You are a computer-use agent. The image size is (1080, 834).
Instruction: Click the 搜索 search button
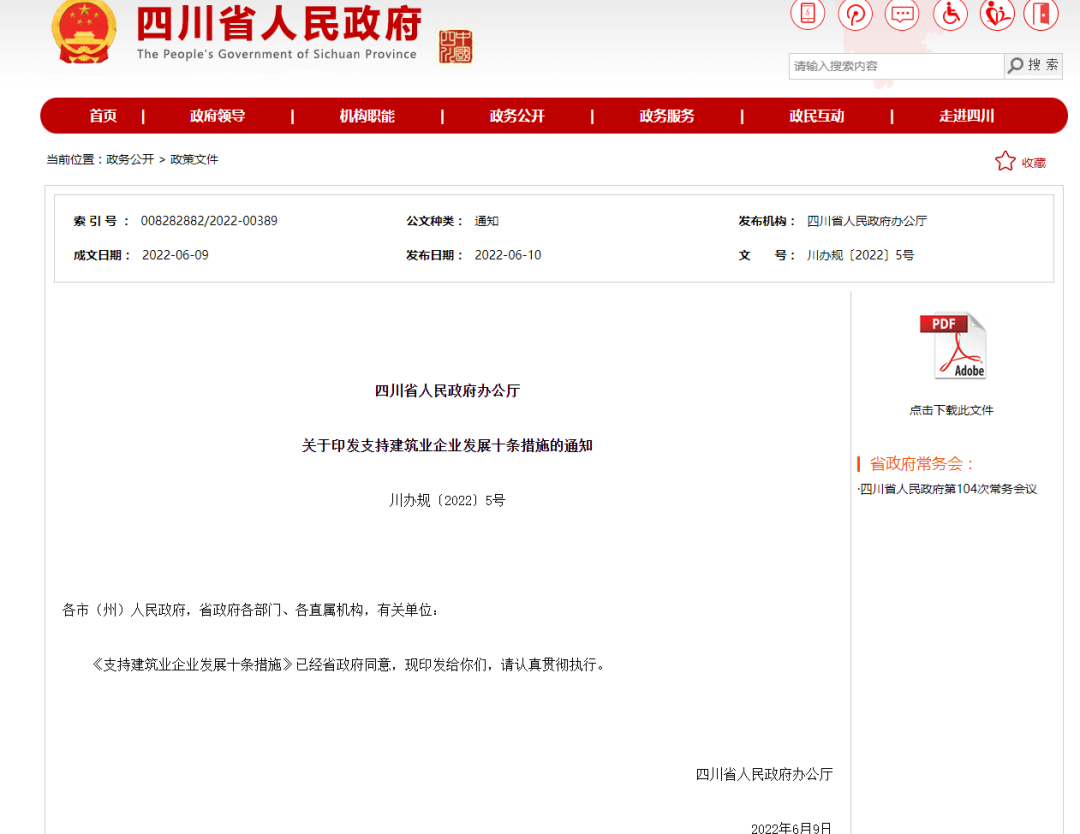[1033, 65]
